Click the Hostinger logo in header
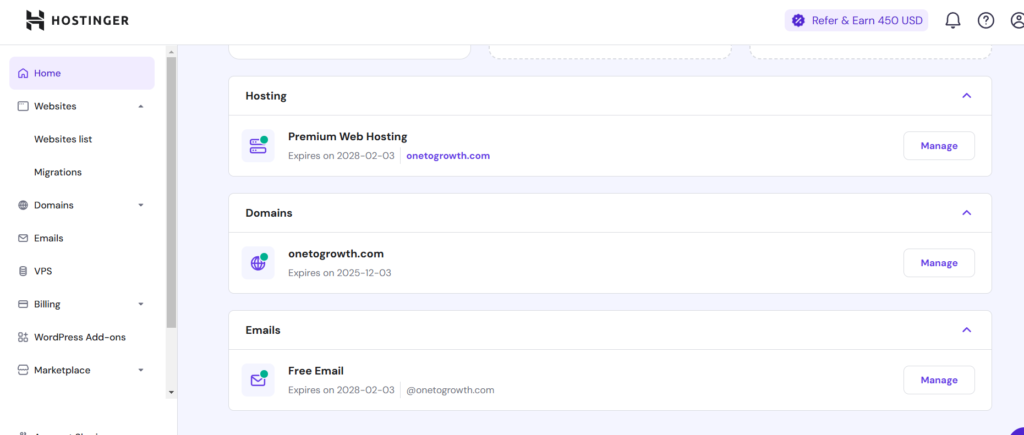 coord(77,20)
